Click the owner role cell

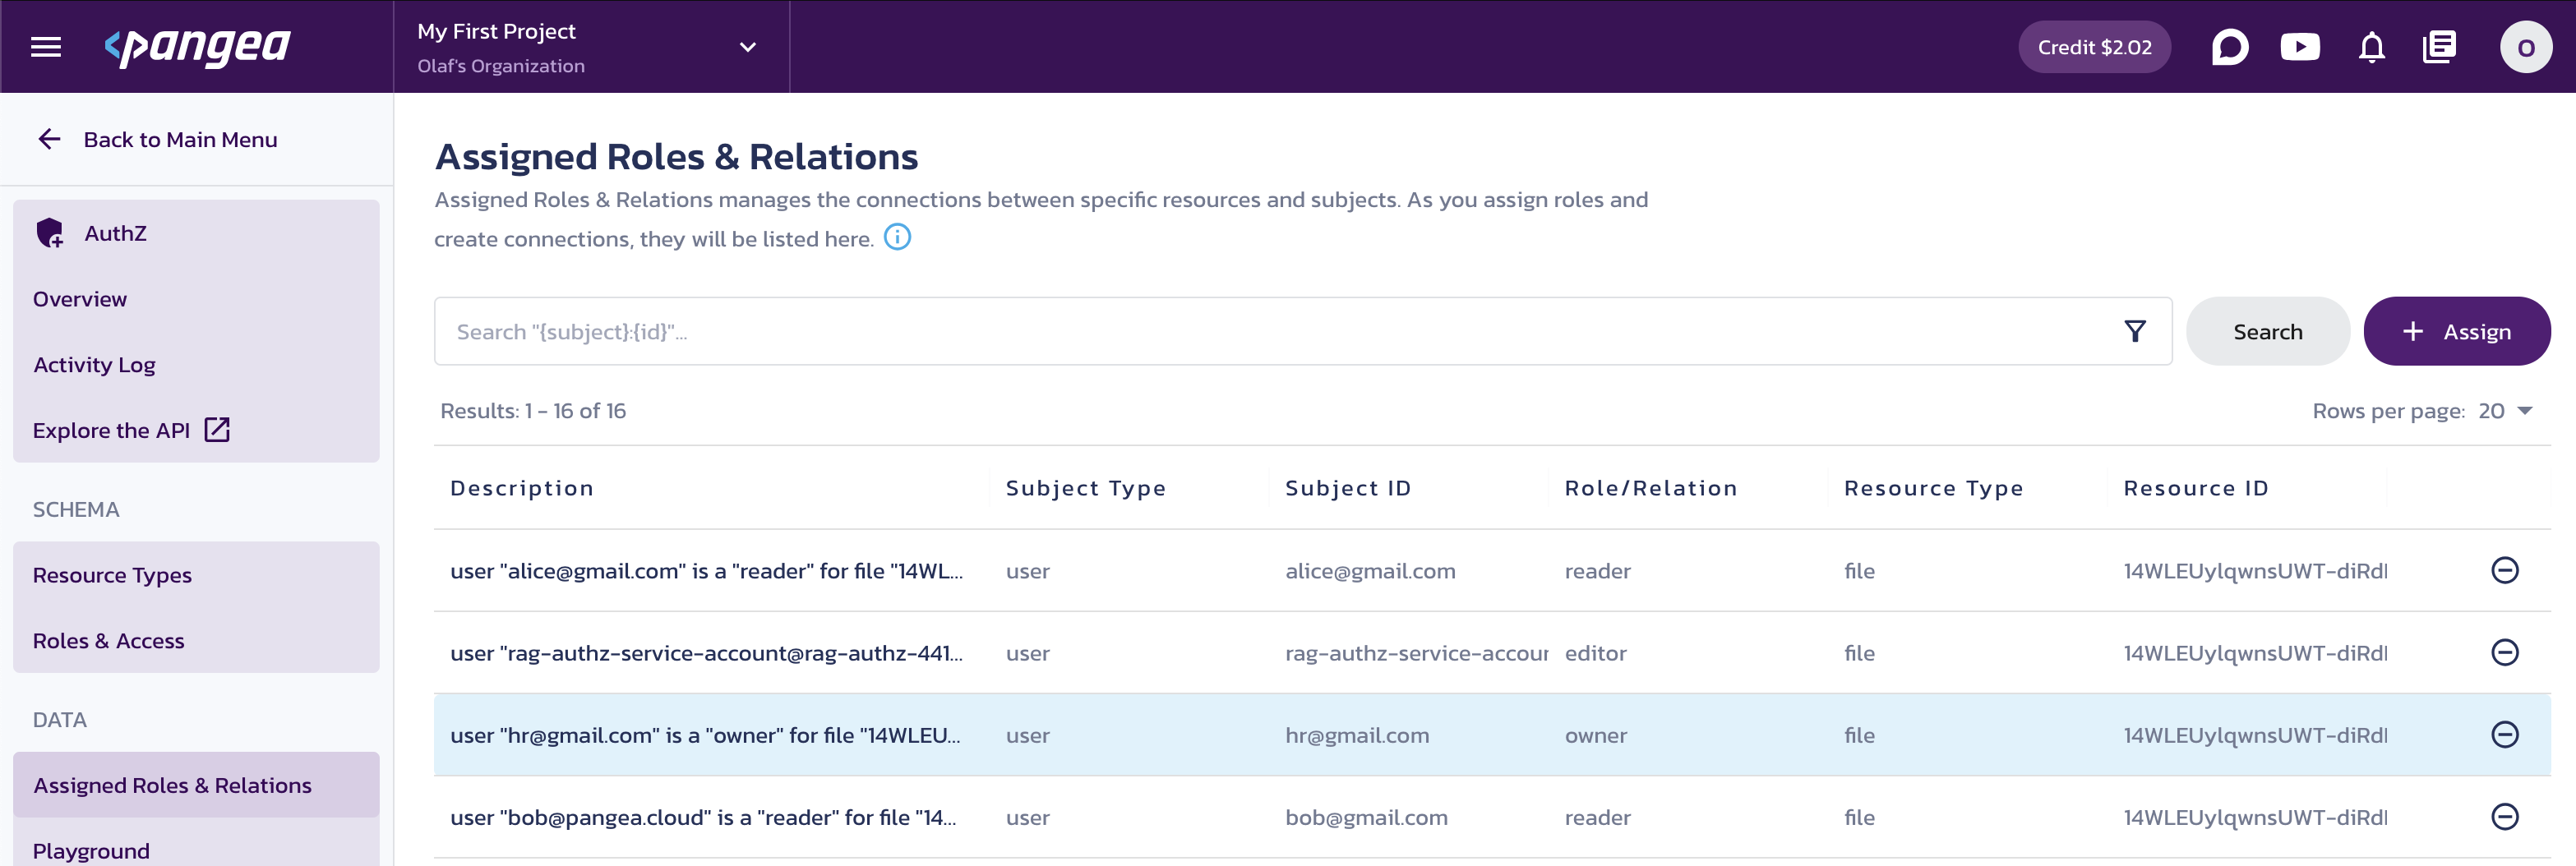[x=1595, y=735]
